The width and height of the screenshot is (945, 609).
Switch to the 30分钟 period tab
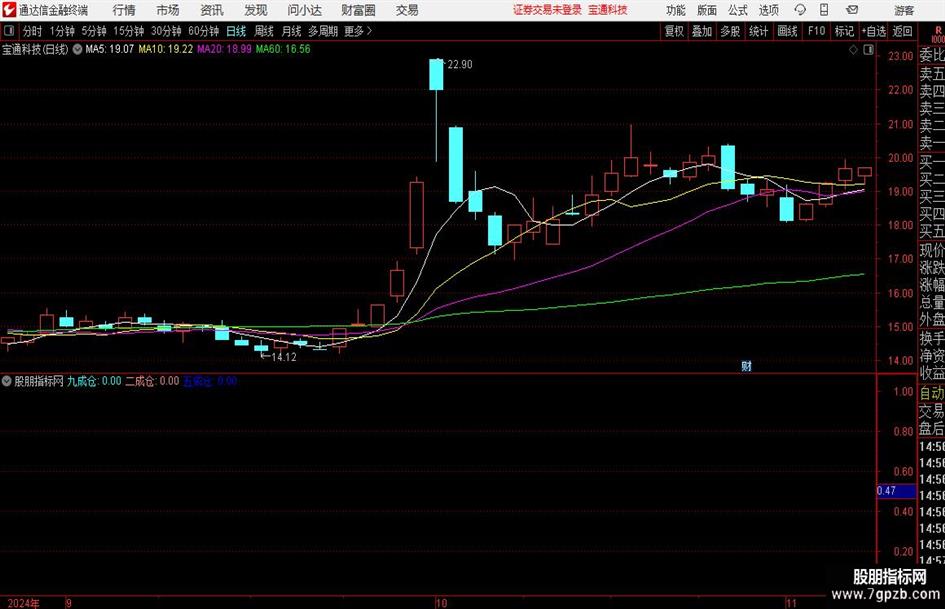tap(166, 31)
